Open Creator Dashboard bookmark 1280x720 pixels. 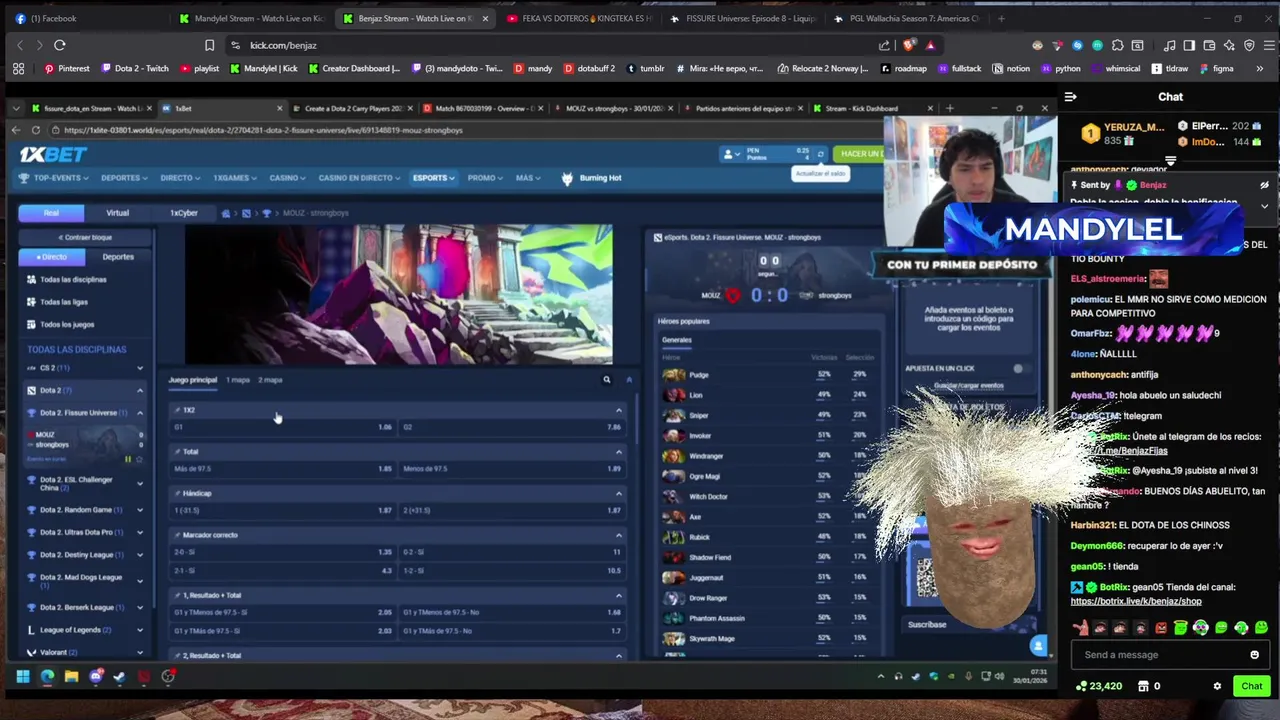354,69
